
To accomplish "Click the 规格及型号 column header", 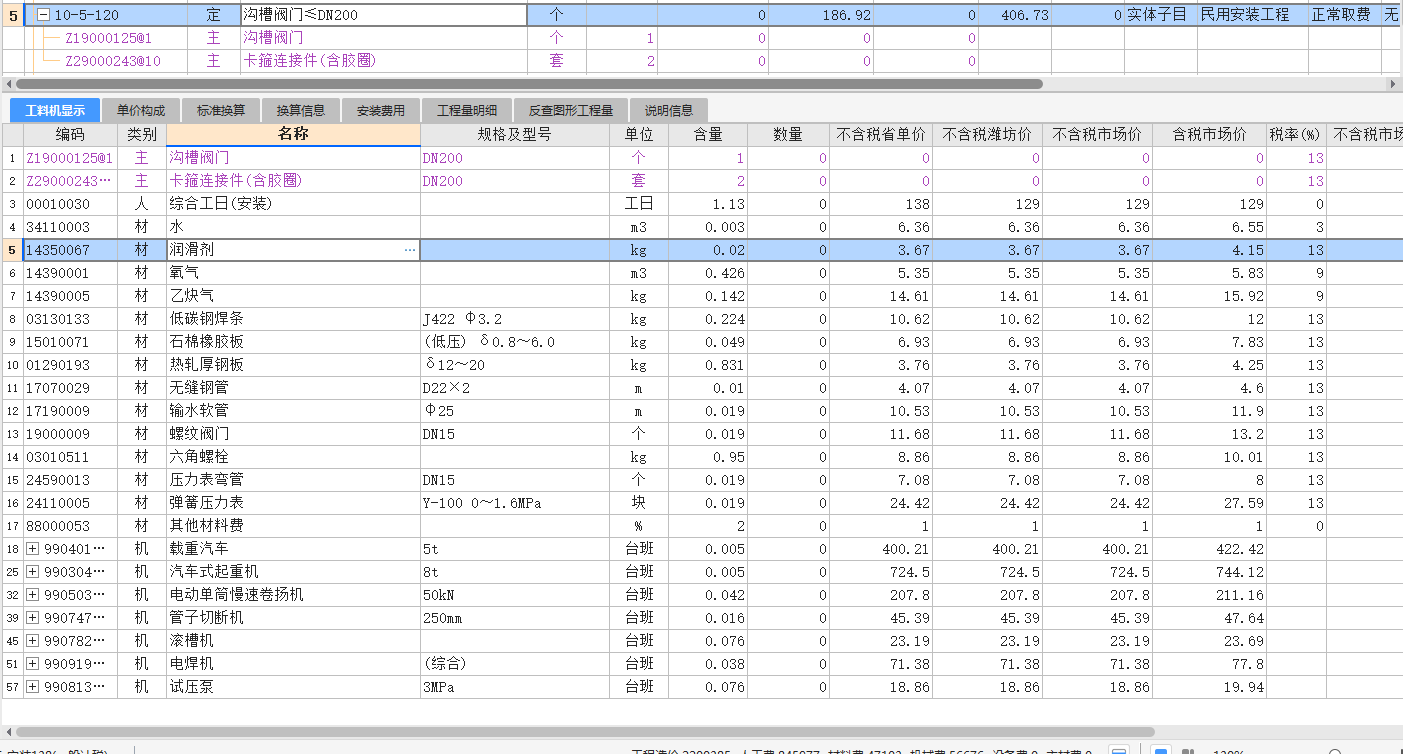I will (x=515, y=135).
